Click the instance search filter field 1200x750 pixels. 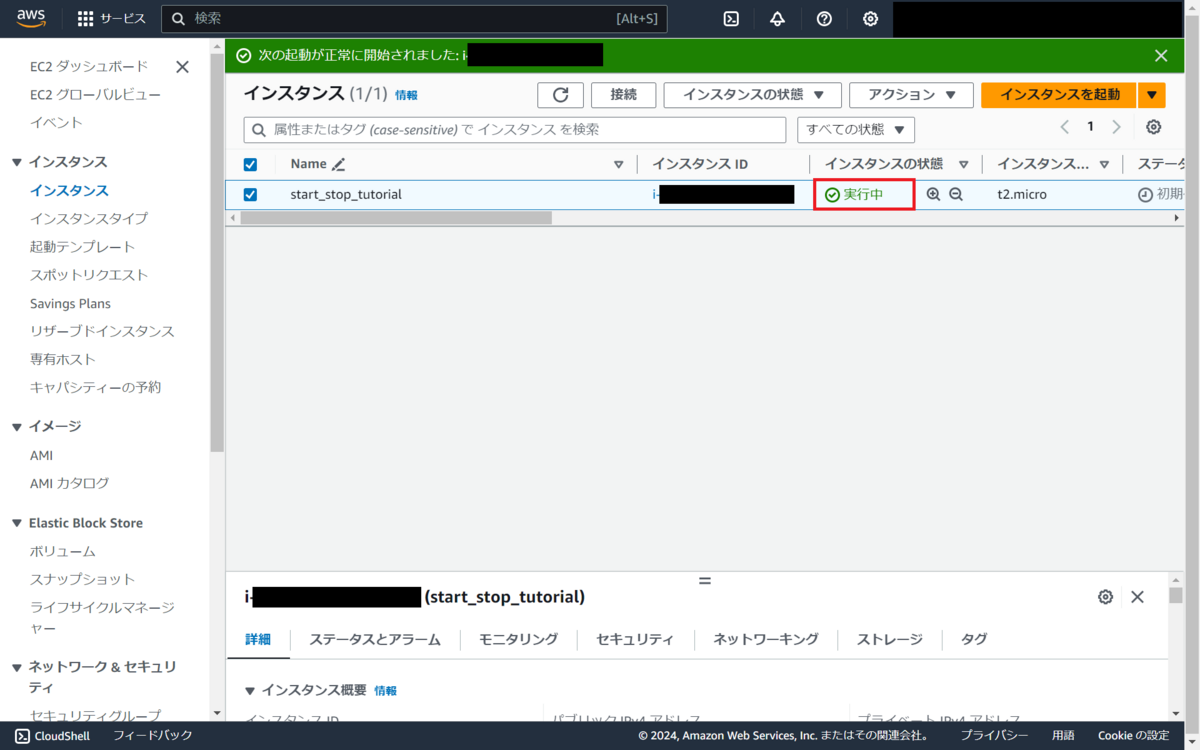pyautogui.click(x=515, y=130)
